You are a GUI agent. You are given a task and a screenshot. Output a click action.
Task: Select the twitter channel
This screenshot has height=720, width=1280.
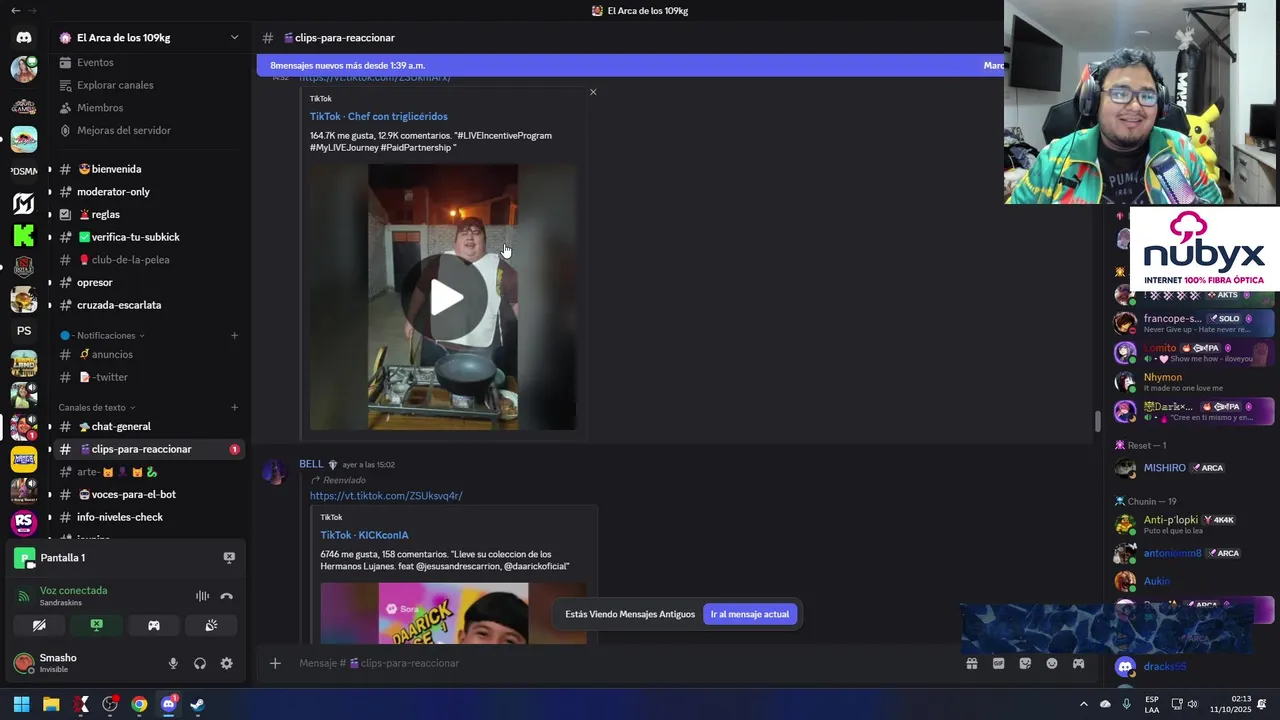click(150, 377)
